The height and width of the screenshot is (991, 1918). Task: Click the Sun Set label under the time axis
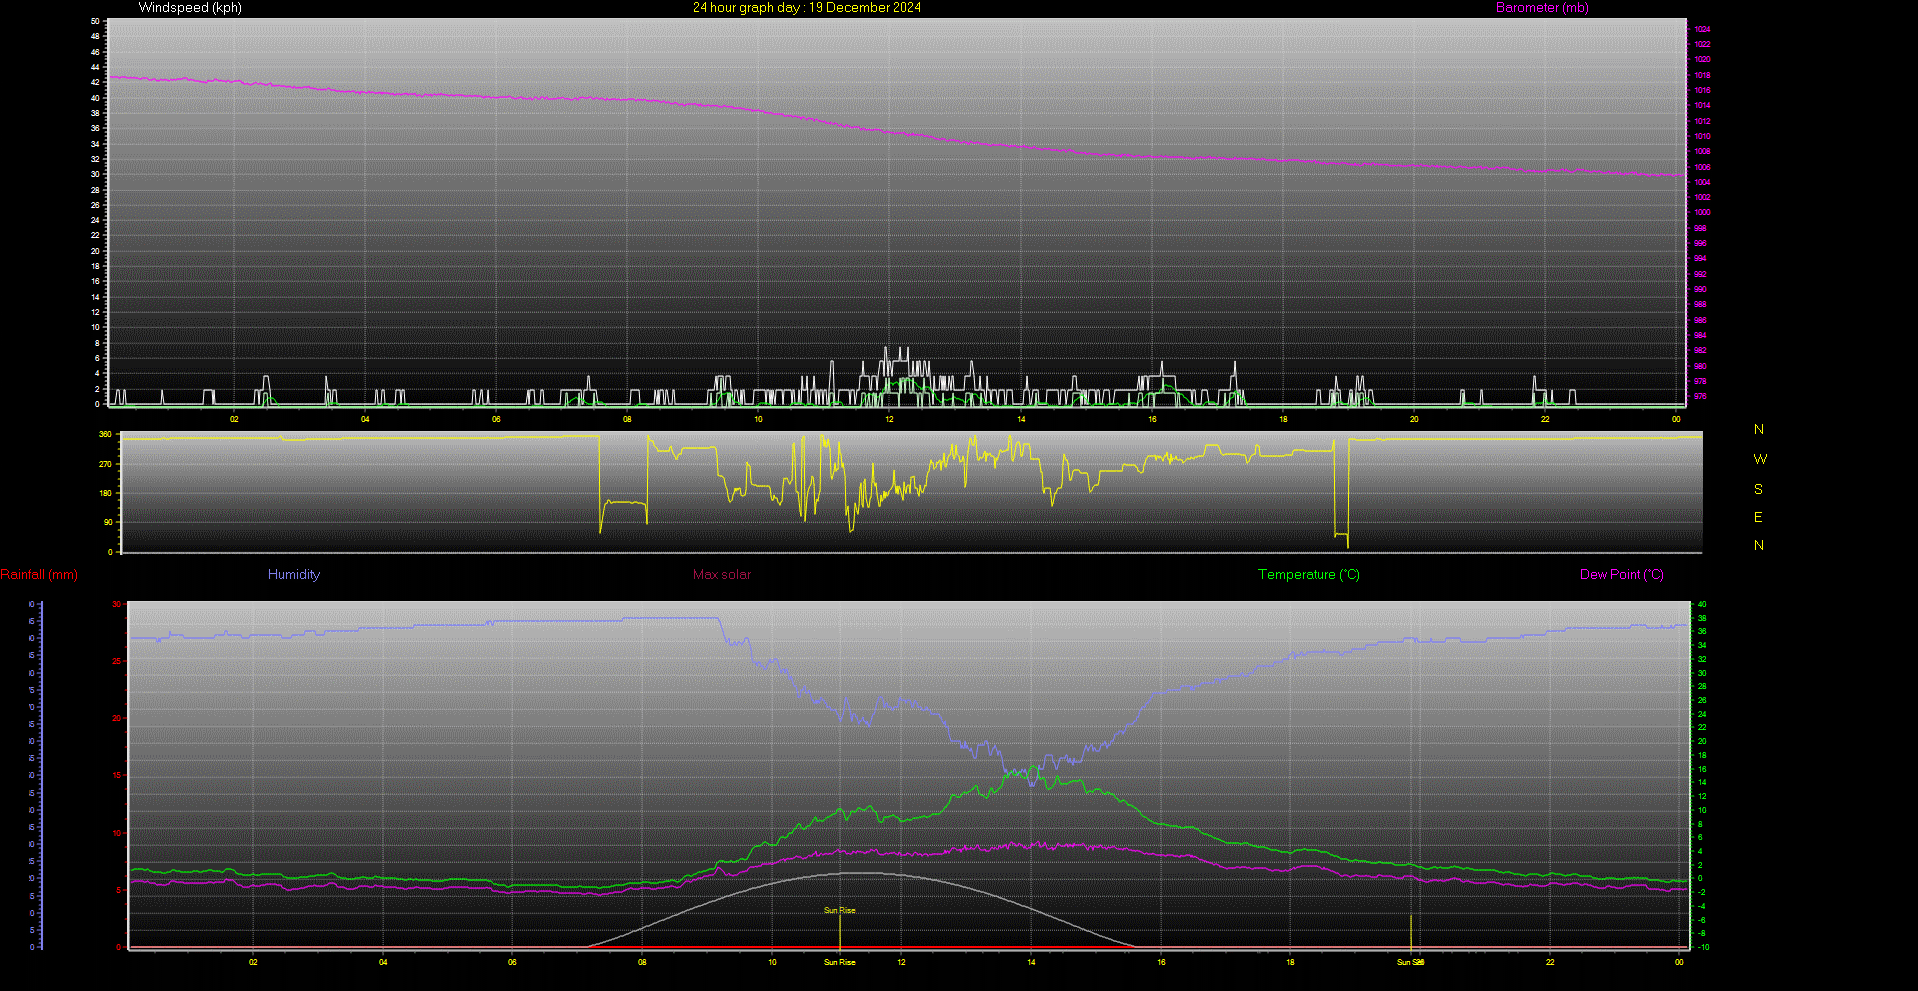pos(1411,962)
